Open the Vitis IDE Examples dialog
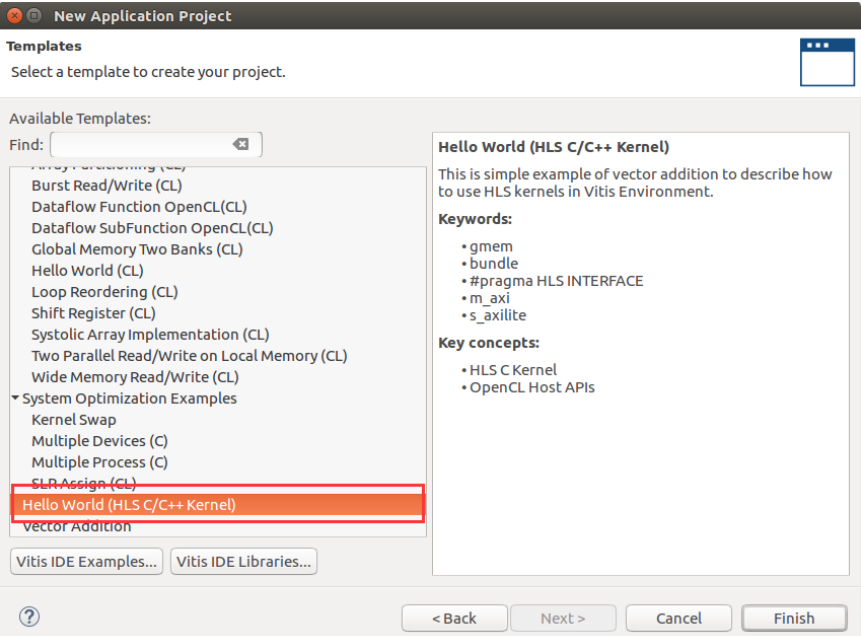Viewport: 861px width, 636px height. pyautogui.click(x=87, y=561)
